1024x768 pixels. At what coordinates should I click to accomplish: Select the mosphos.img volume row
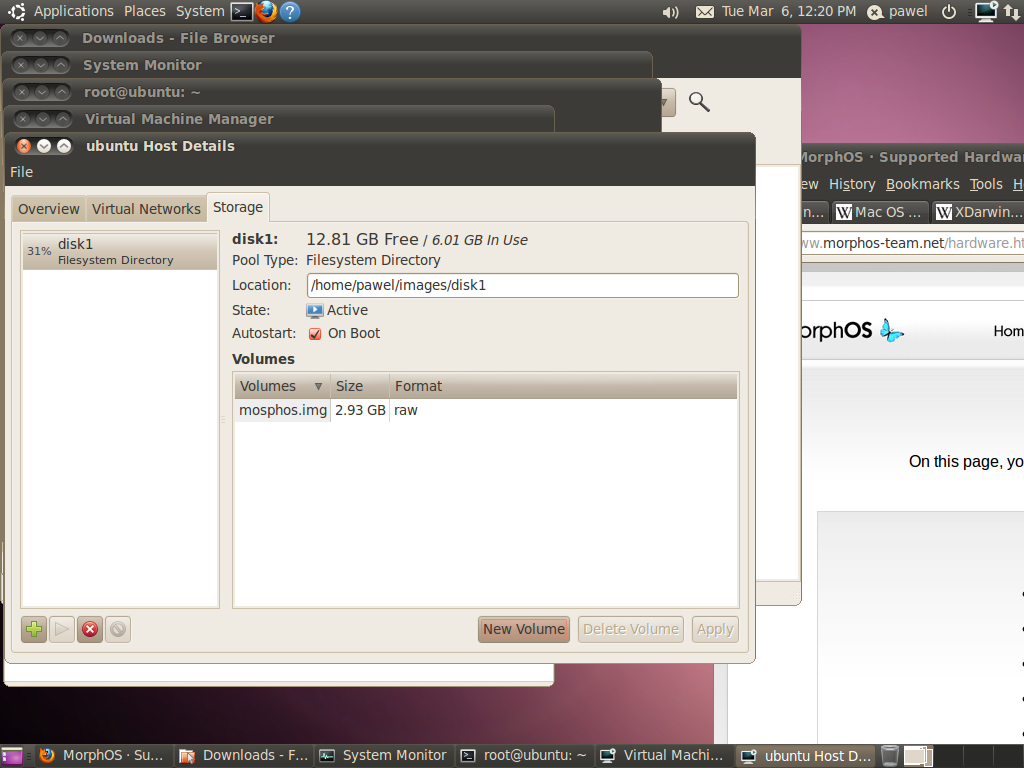click(283, 410)
